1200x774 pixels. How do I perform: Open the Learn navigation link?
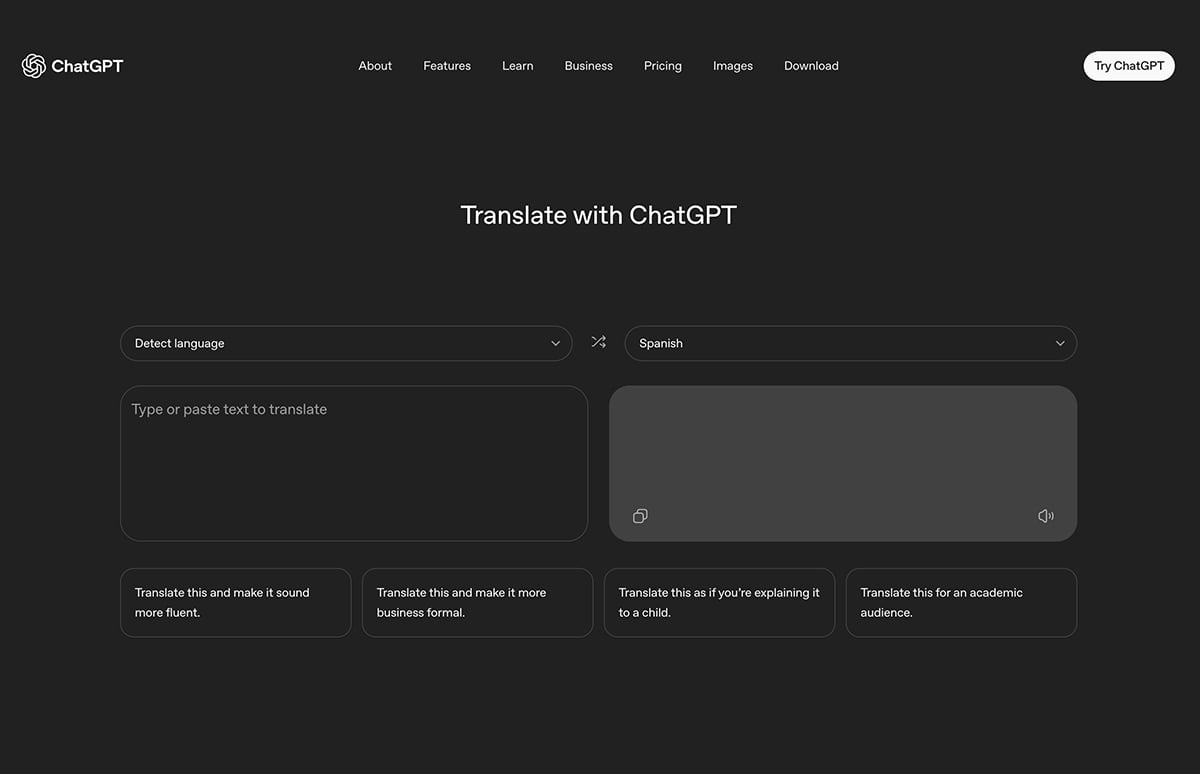[x=518, y=66]
